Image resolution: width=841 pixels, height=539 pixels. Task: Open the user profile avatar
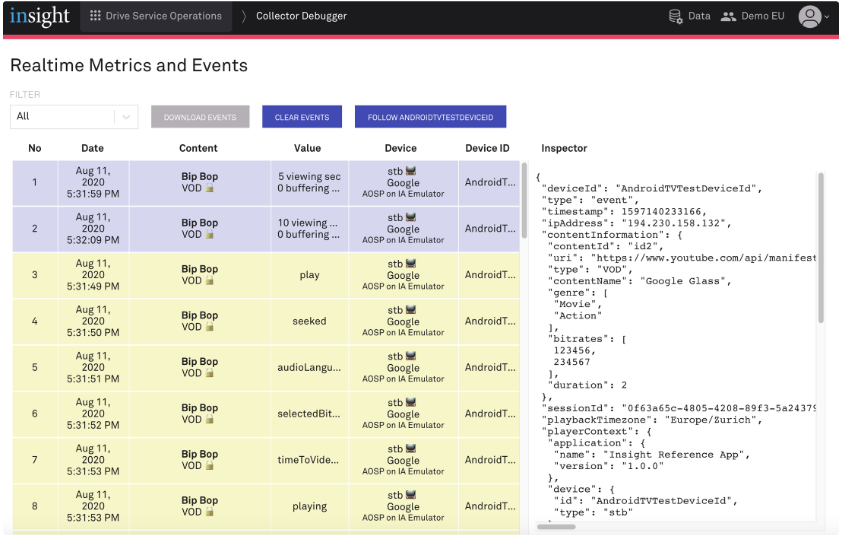coord(809,16)
